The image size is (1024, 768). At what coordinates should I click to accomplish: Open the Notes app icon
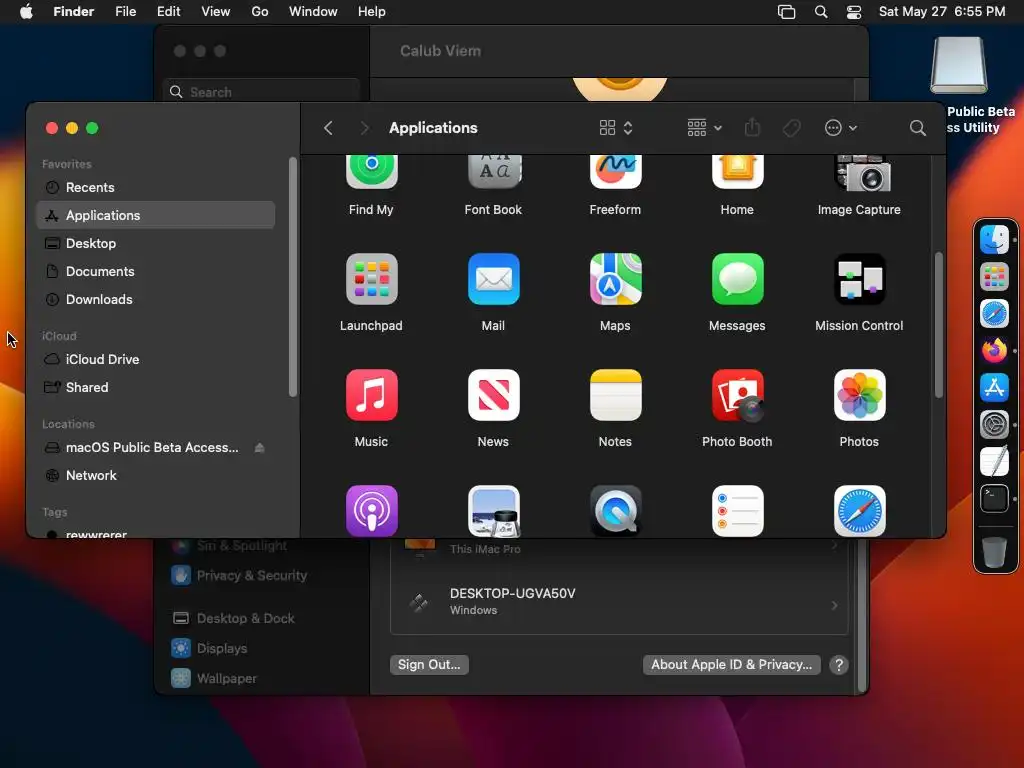tap(615, 395)
